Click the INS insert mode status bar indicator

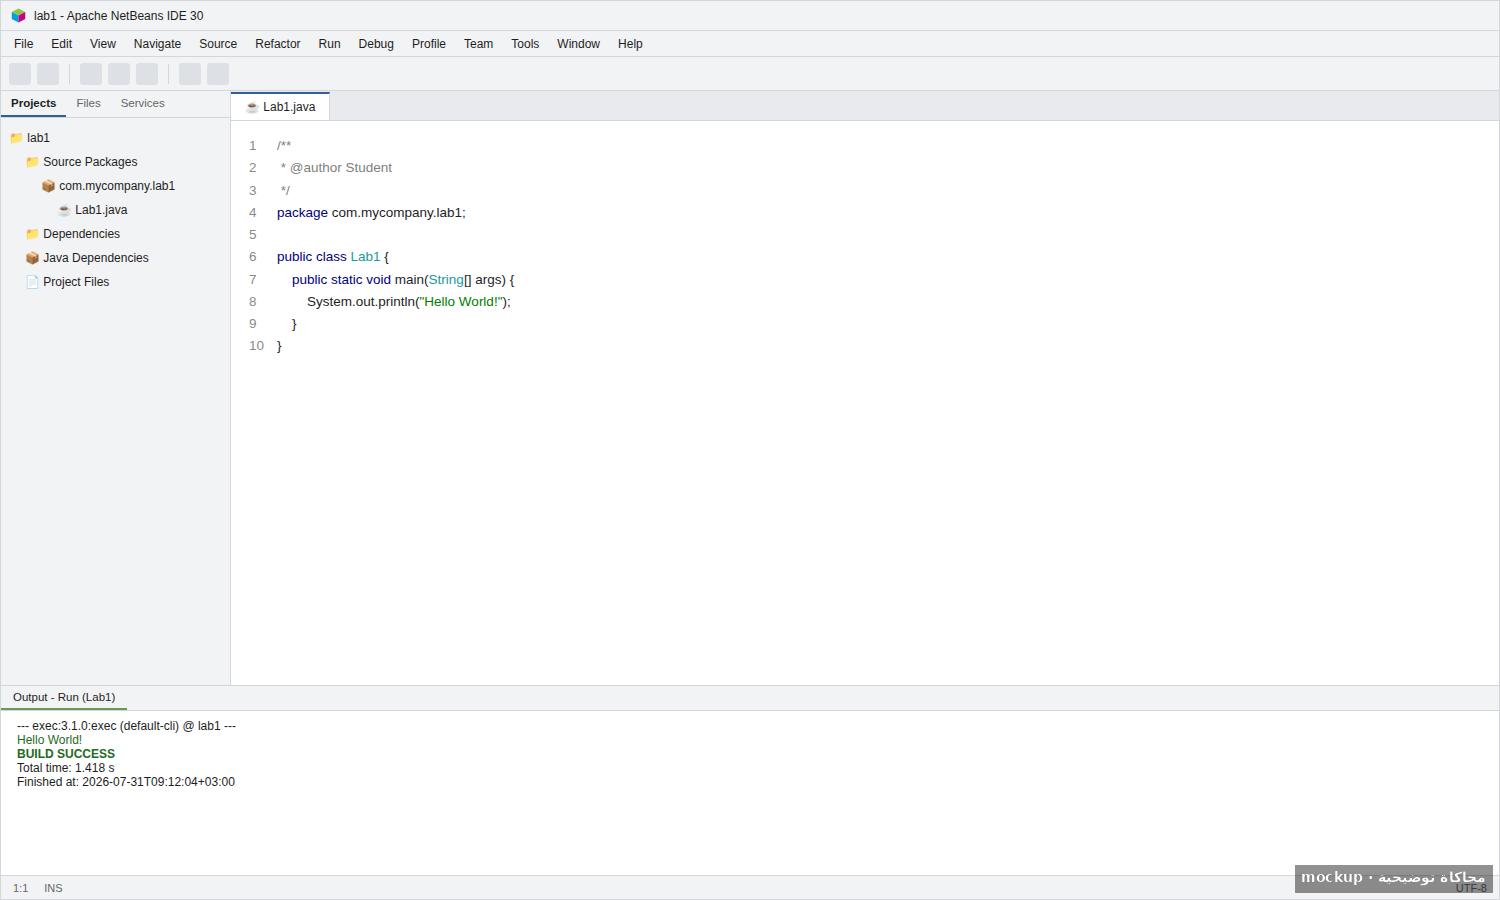(x=53, y=888)
